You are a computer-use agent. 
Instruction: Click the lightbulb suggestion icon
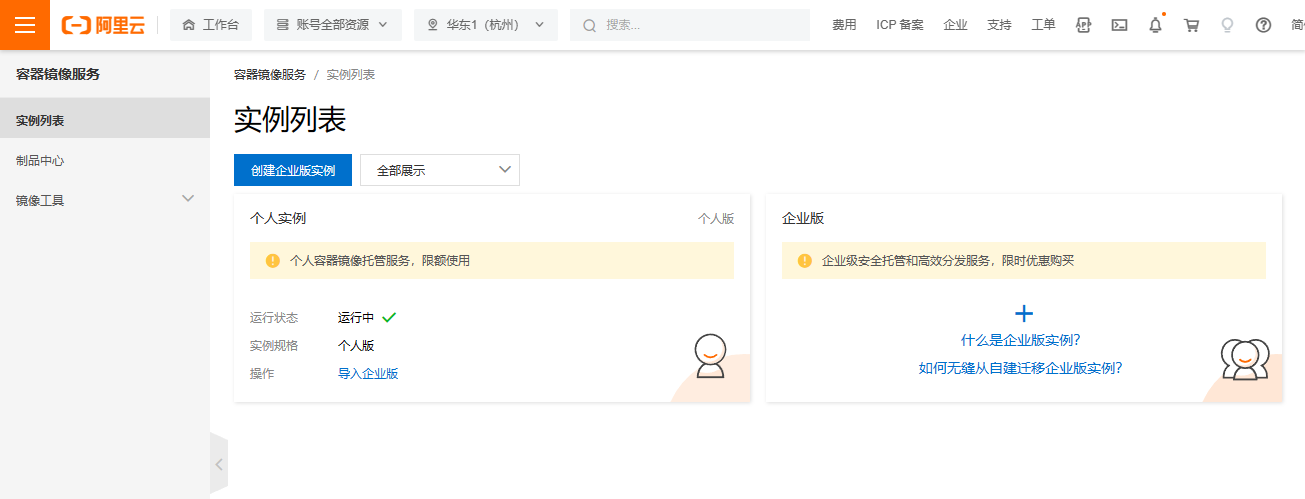[1227, 25]
